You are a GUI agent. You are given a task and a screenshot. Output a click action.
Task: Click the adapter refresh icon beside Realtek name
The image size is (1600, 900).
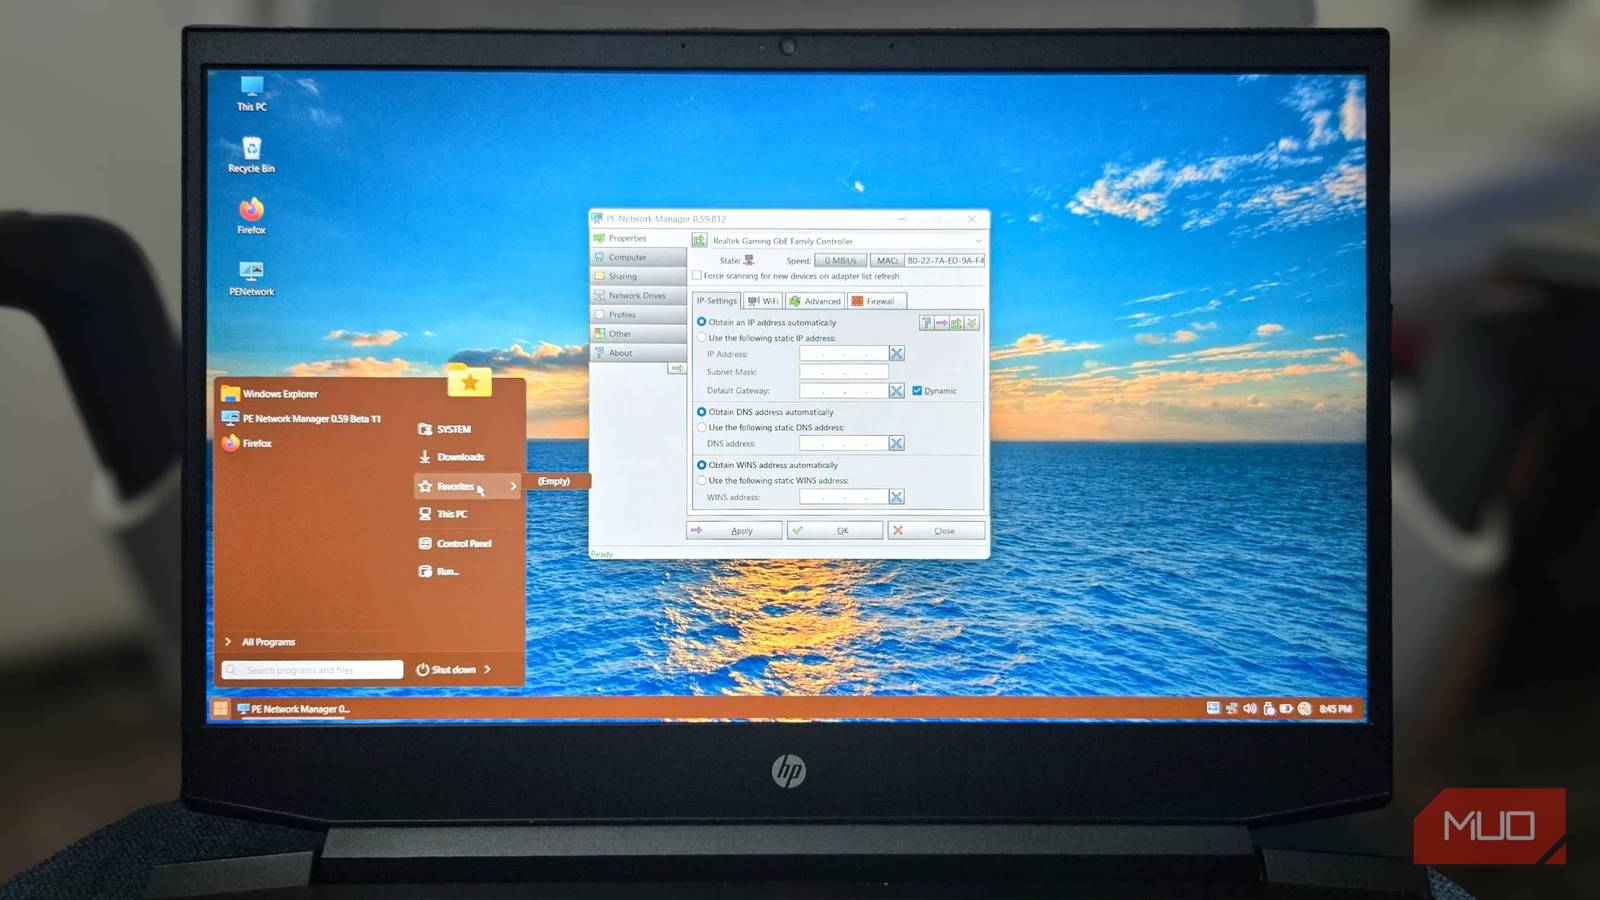tap(699, 241)
